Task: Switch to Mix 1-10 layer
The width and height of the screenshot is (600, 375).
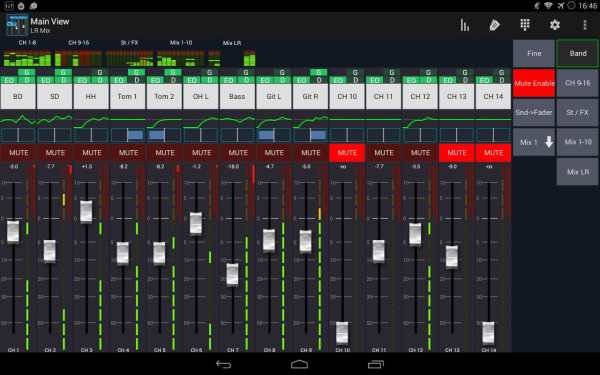Action: (577, 142)
